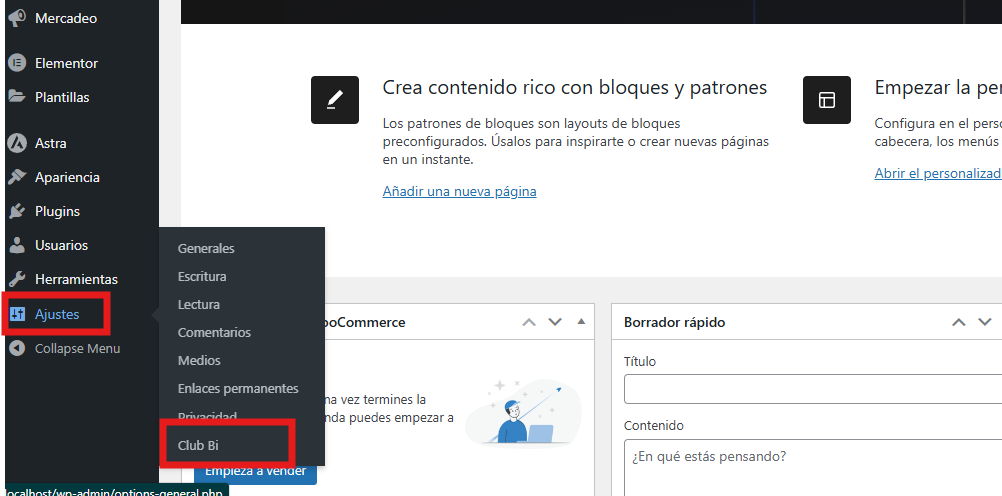Move the WooCommerce widget up
This screenshot has height=496, width=1002.
(528, 322)
